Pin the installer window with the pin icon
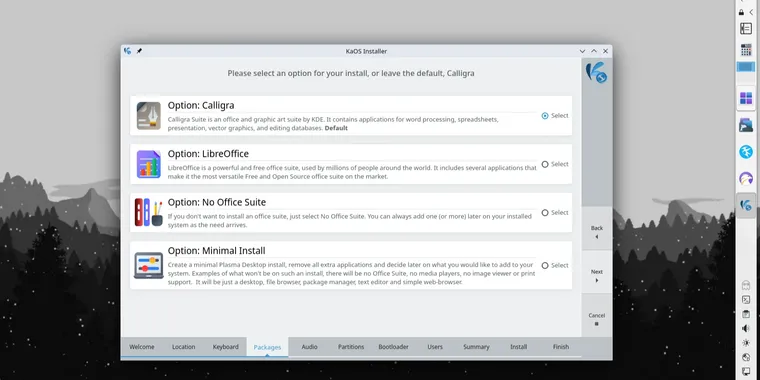760x380 pixels. [x=139, y=51]
